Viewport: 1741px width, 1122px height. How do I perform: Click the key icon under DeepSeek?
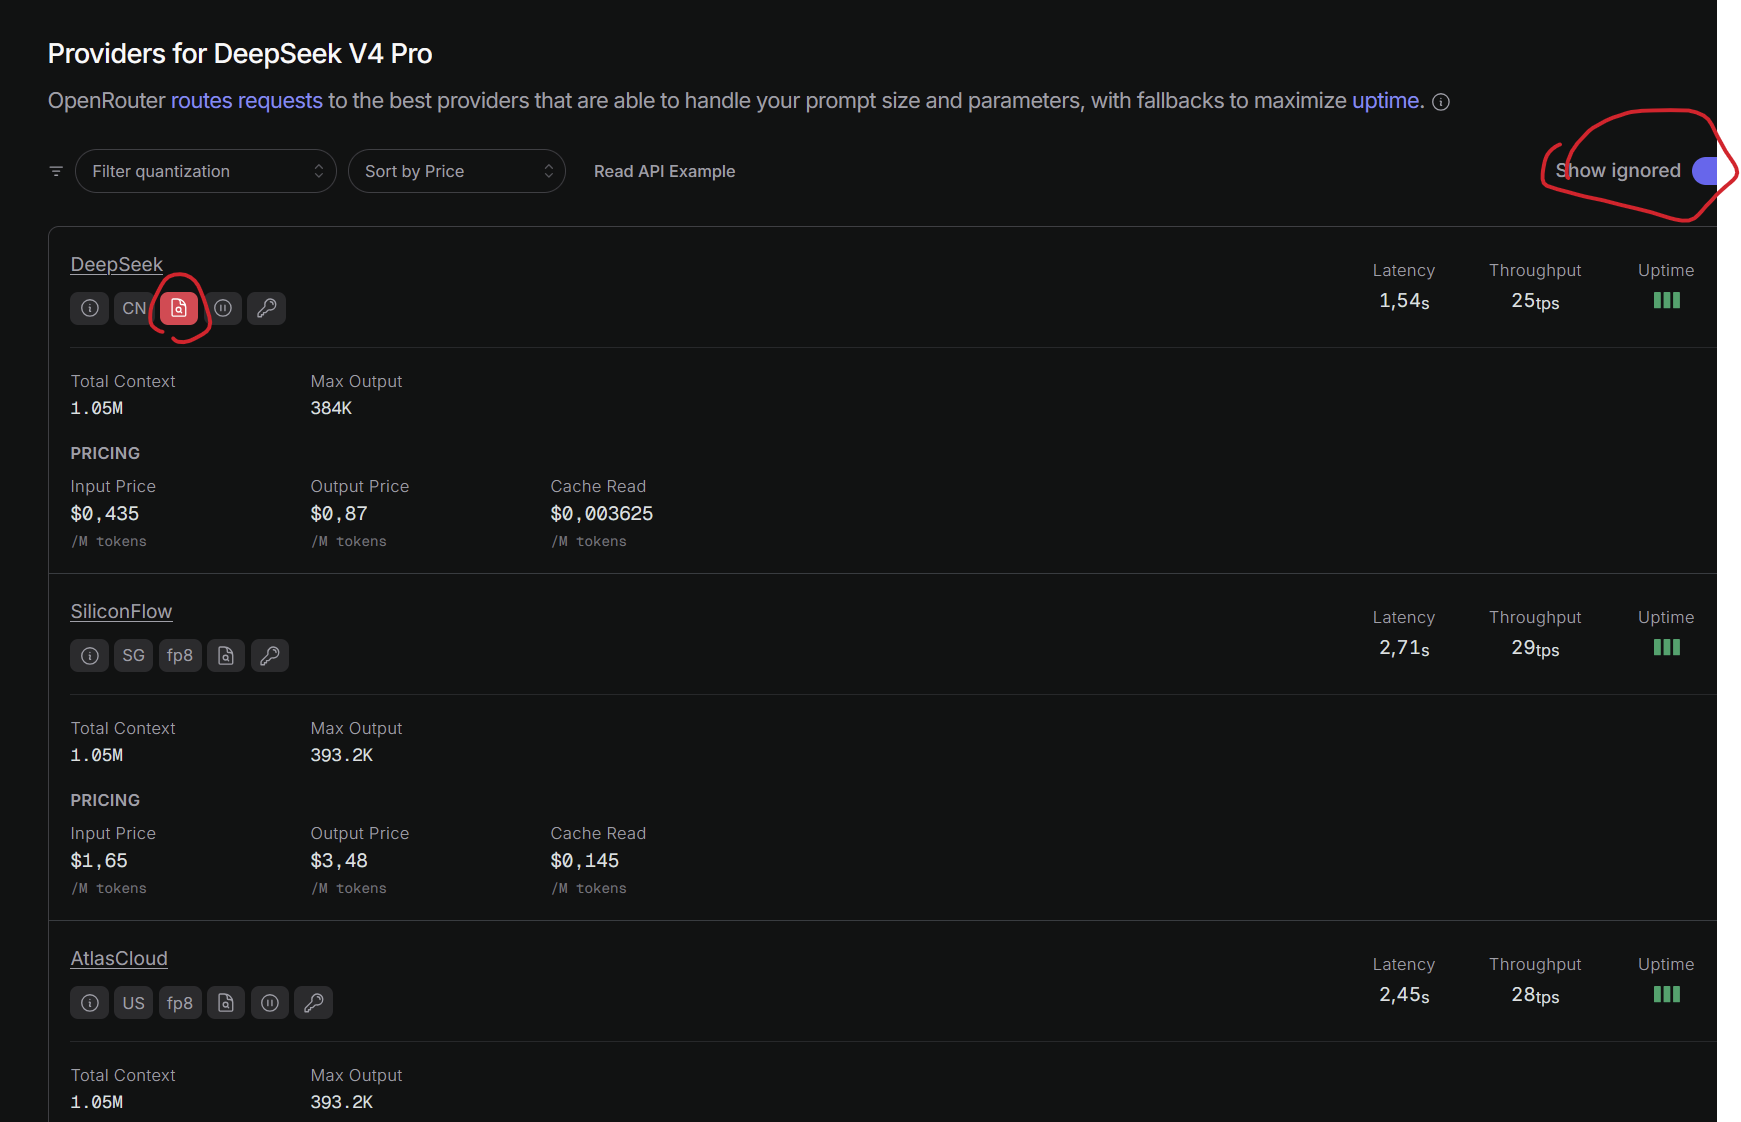(267, 308)
